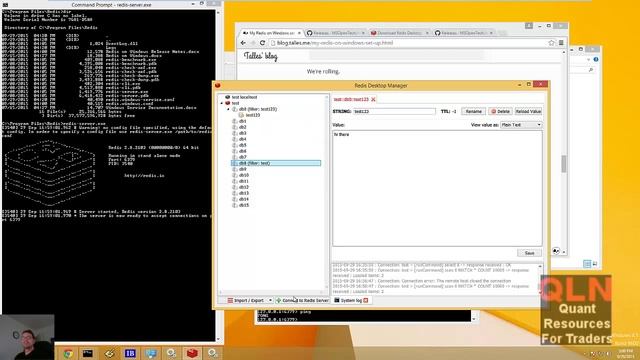The height and width of the screenshot is (360, 640).
Task: Switch to the first GitHub Releases tab
Action: click(336, 33)
